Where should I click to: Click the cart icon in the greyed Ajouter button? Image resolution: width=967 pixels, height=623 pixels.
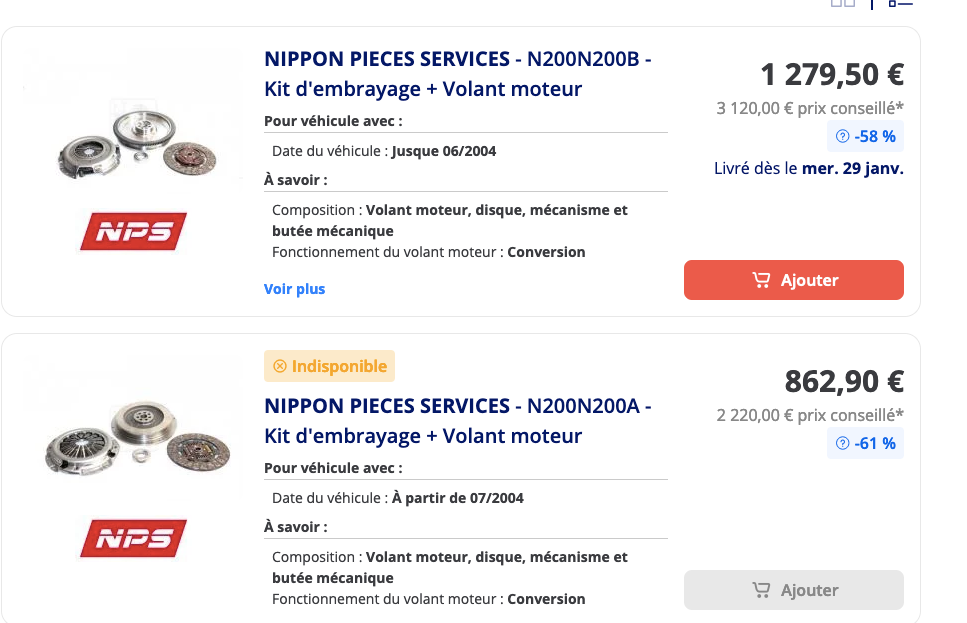[x=762, y=590]
